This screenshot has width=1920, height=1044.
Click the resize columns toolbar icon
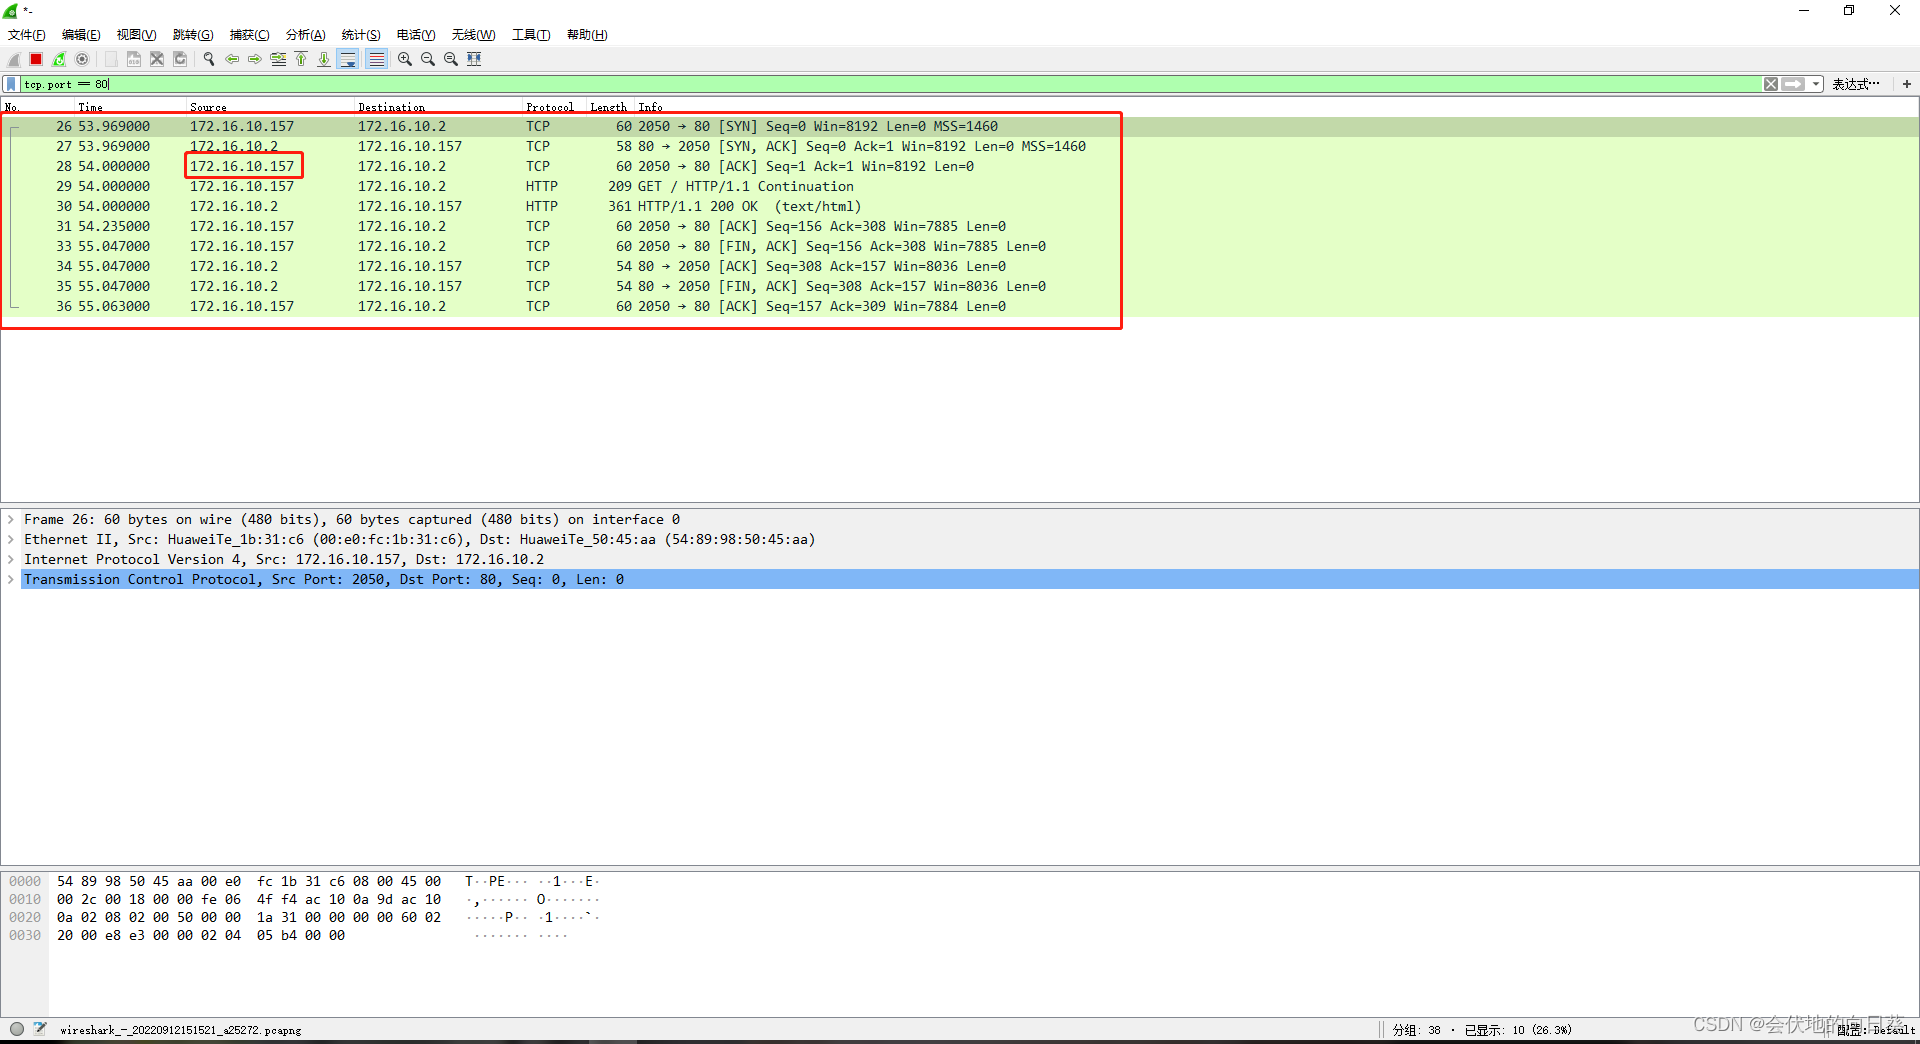[x=474, y=59]
